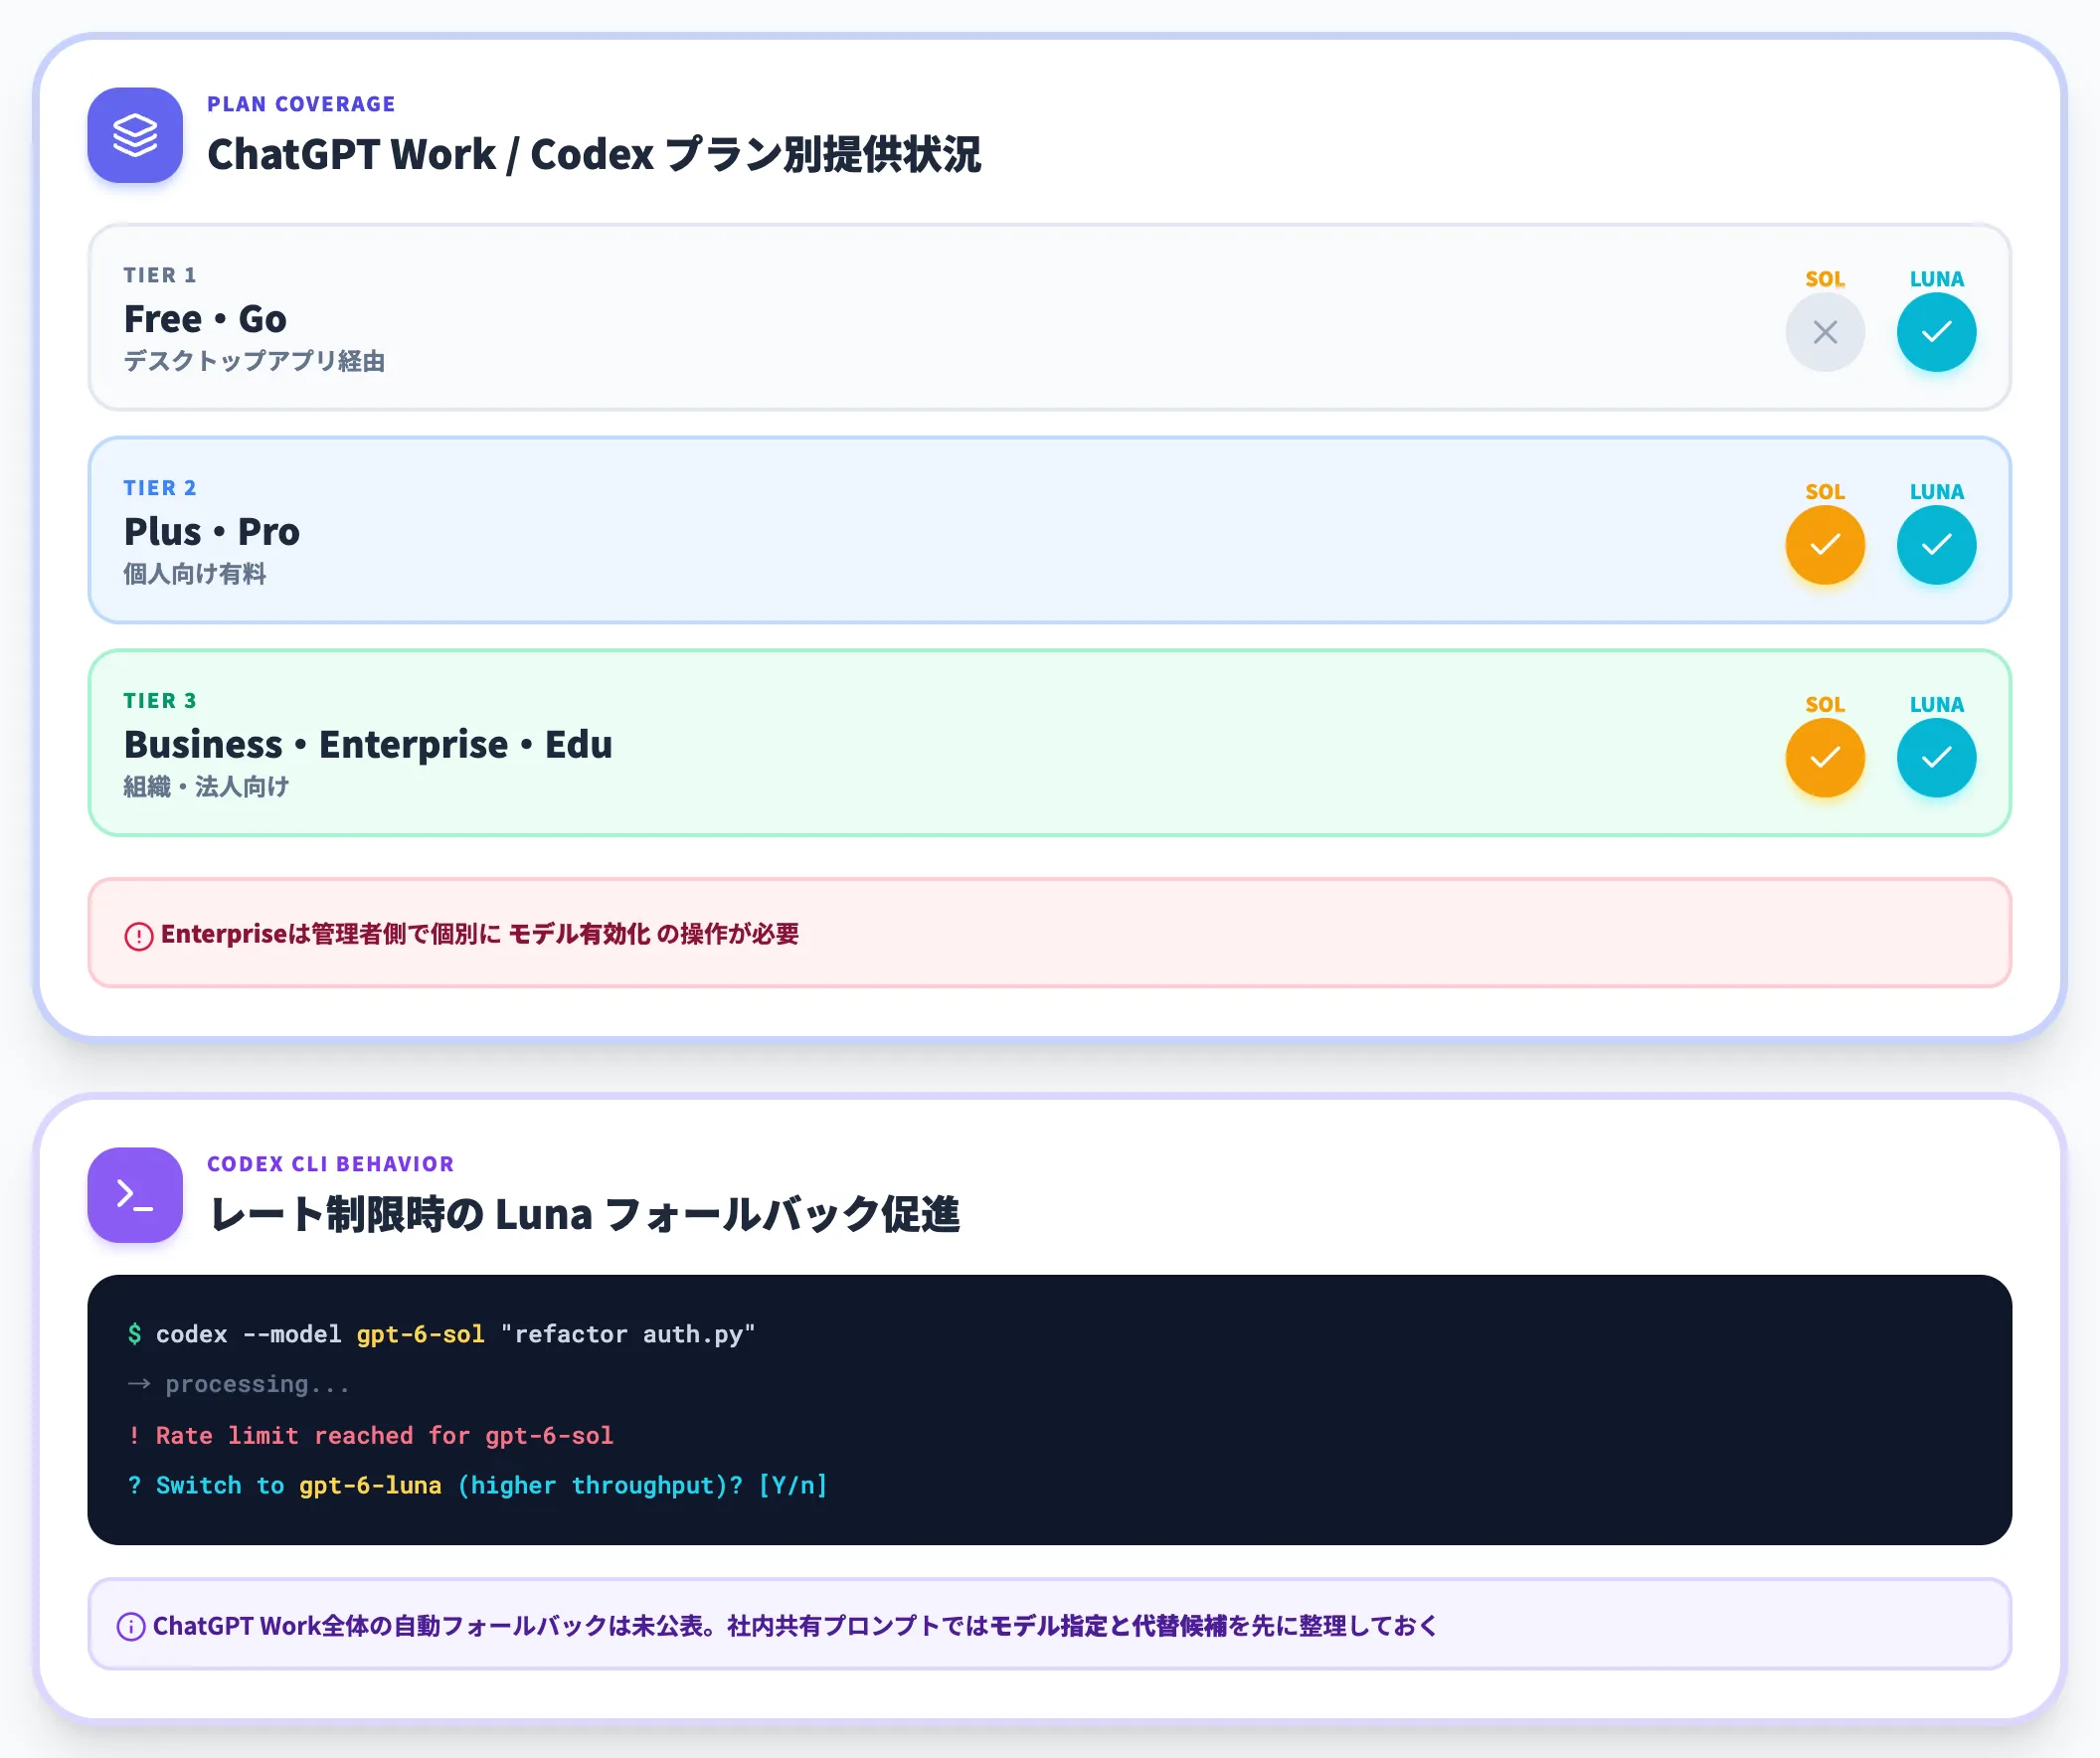Select the 'Plus • Pro' plan title
This screenshot has width=2100, height=1758.
click(212, 532)
